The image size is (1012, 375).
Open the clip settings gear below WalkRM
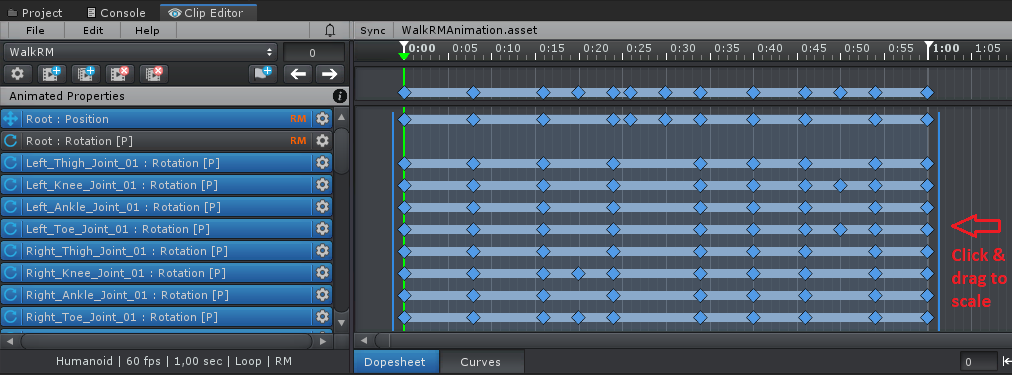pyautogui.click(x=17, y=74)
